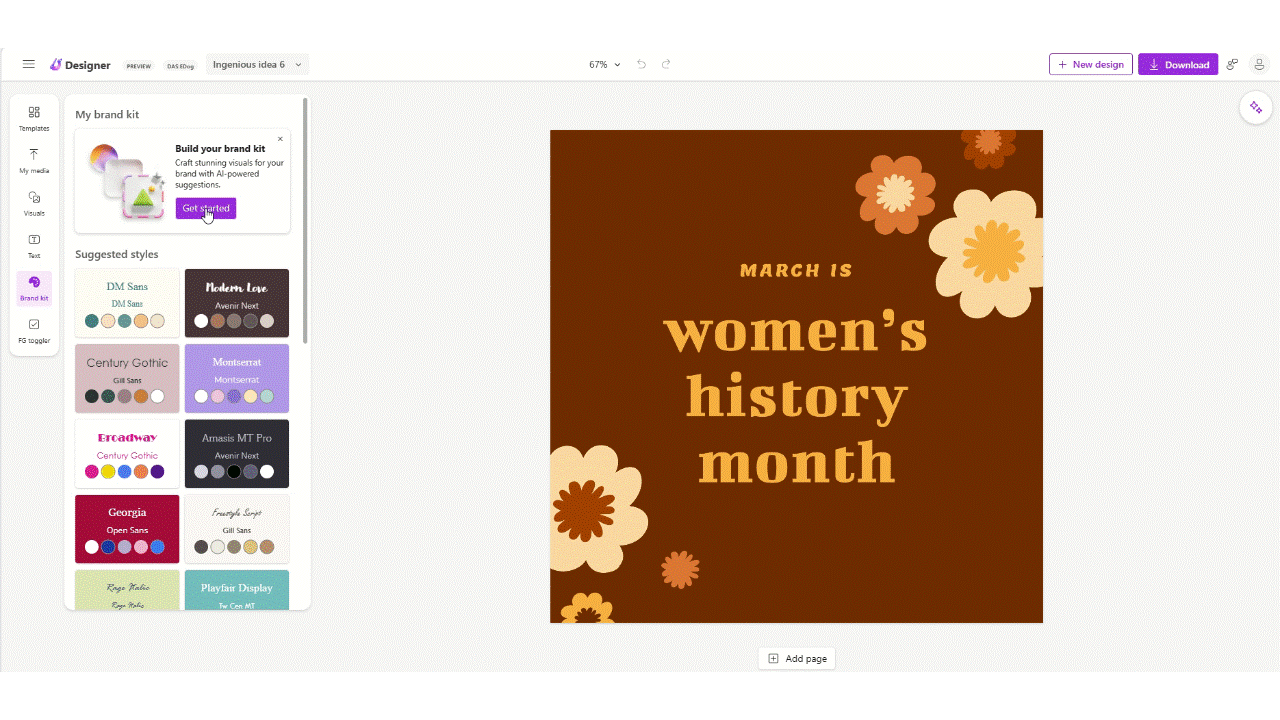Apply the Rage Italic suggested style
This screenshot has width=1280, height=720.
pyautogui.click(x=127, y=590)
